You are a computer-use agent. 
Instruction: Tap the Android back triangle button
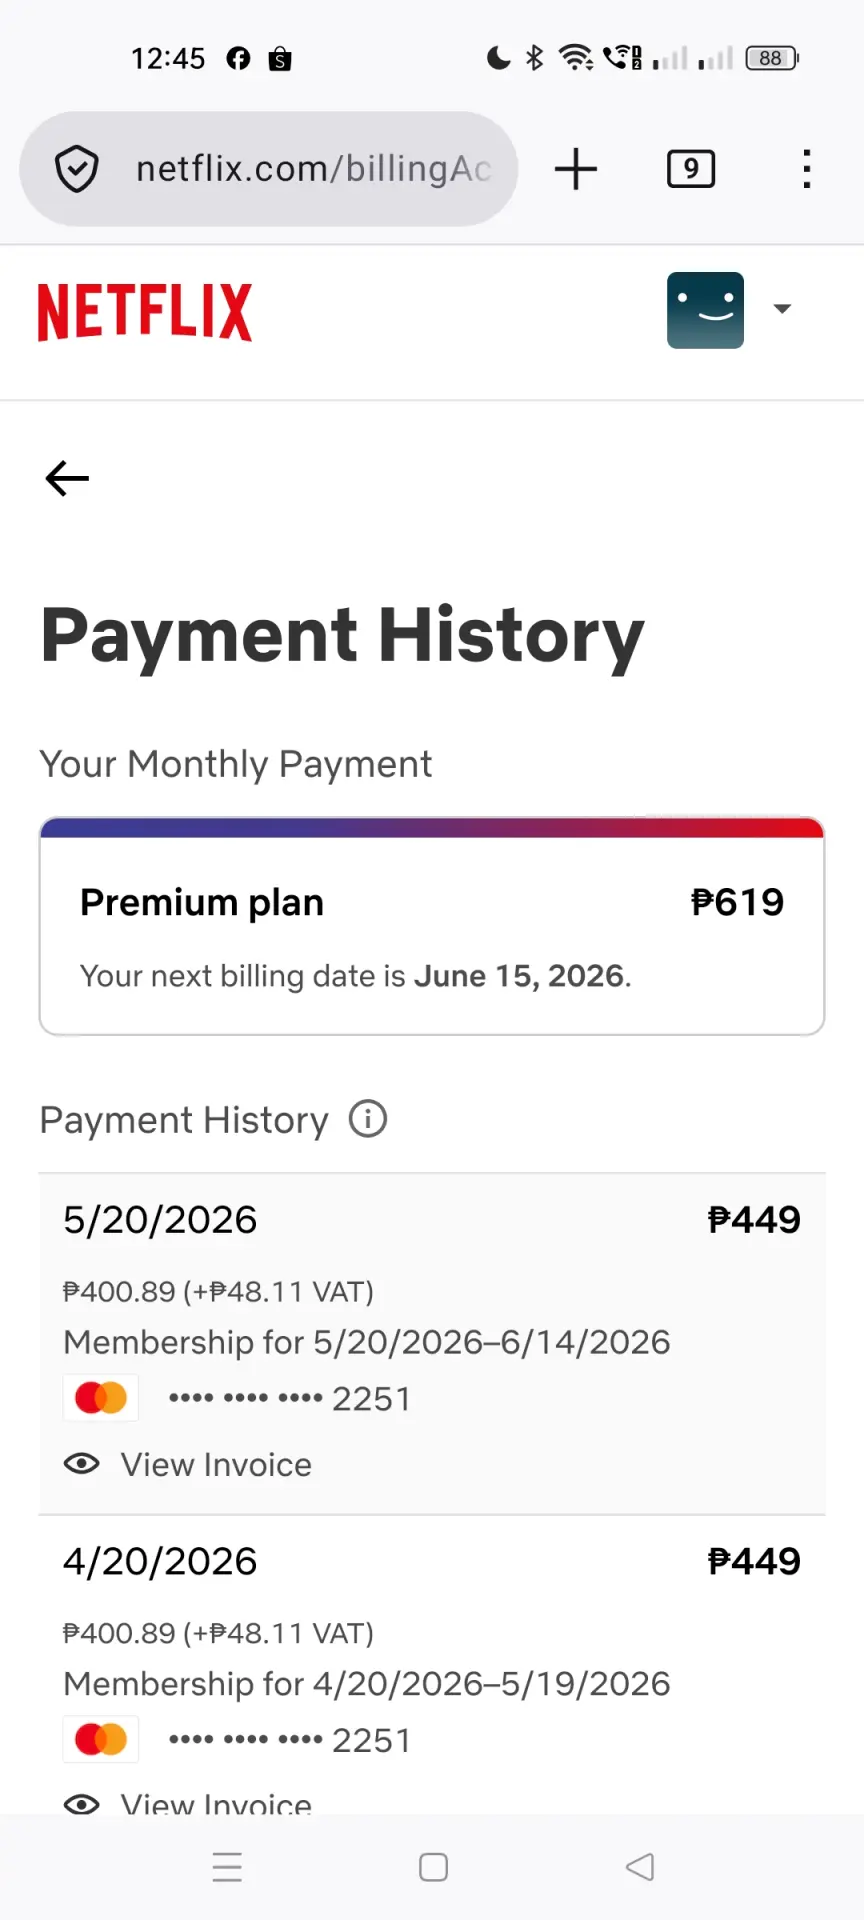click(640, 1867)
